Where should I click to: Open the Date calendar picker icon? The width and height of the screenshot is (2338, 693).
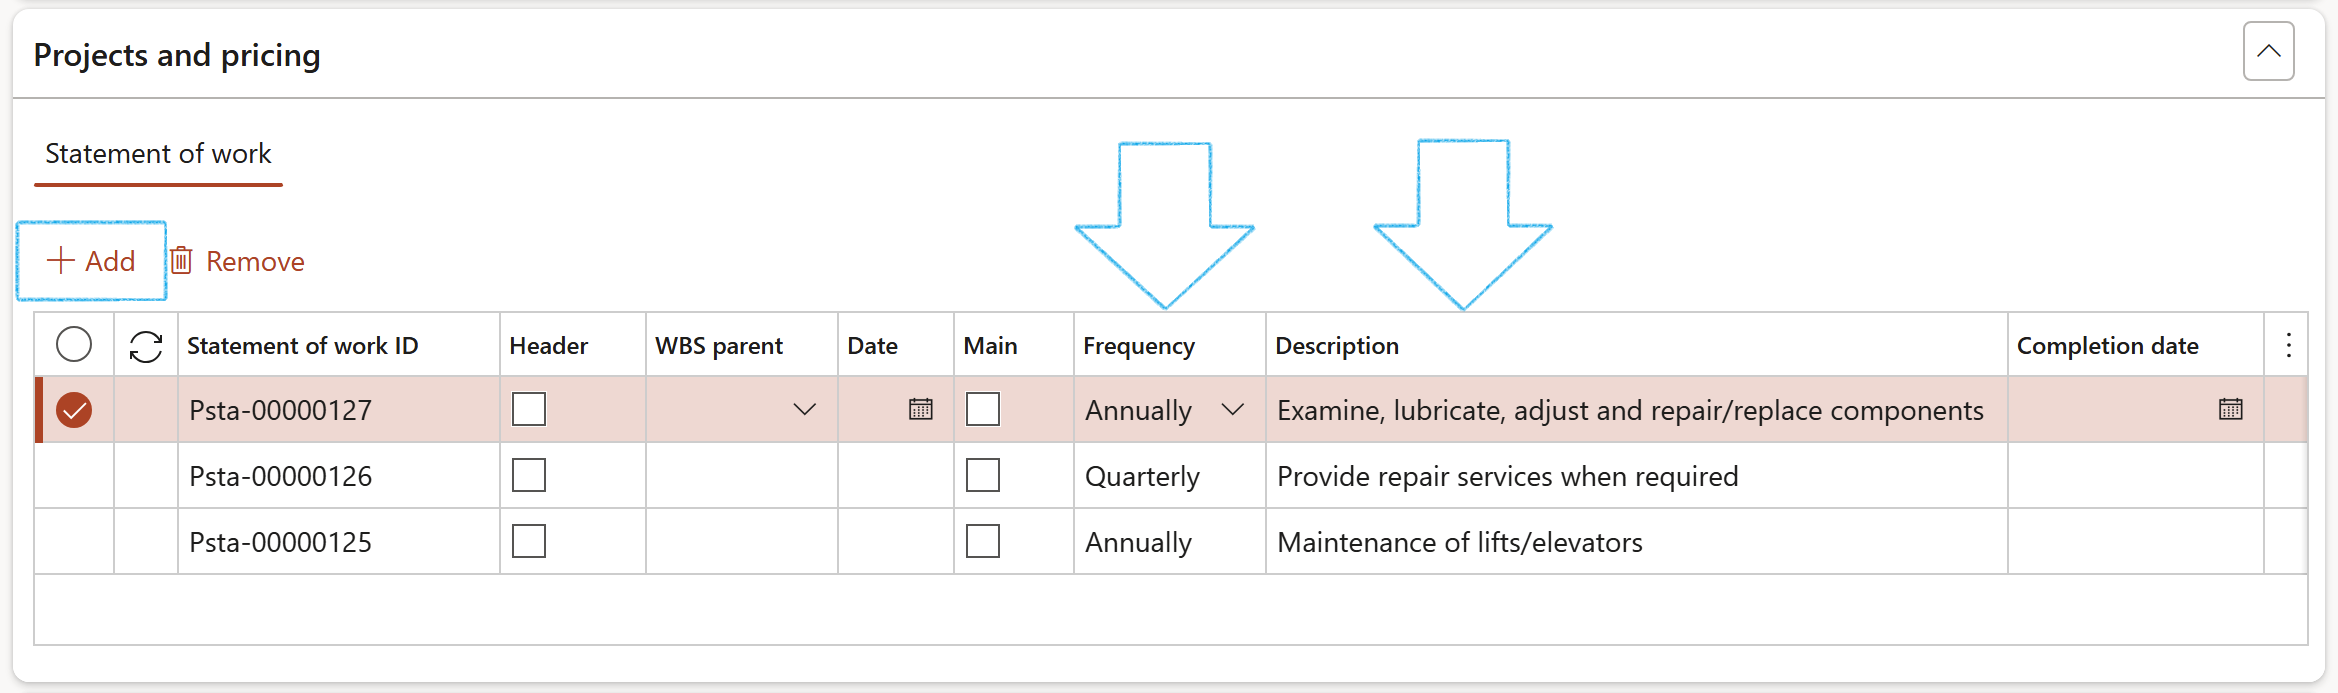(x=920, y=409)
